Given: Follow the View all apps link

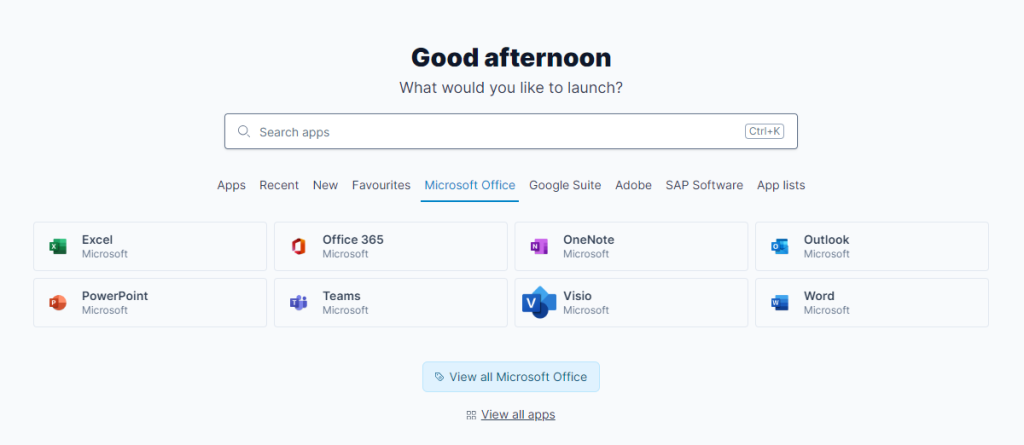Looking at the screenshot, I should (518, 414).
